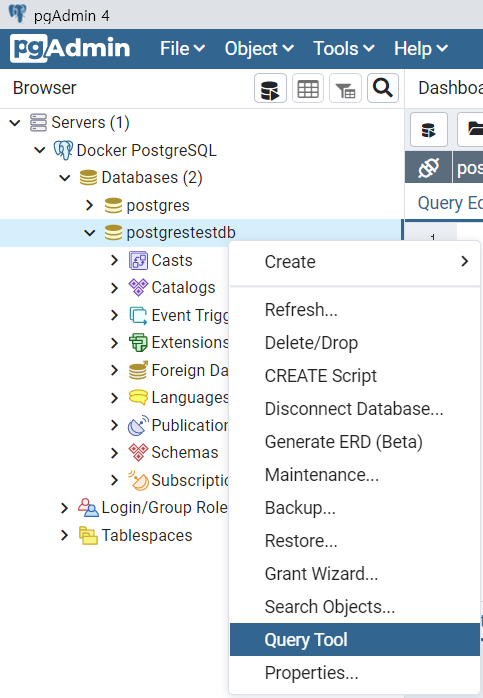Screen dimensions: 483x698
Task: Select Search Objects... entry
Action: pyautogui.click(x=355, y=607)
